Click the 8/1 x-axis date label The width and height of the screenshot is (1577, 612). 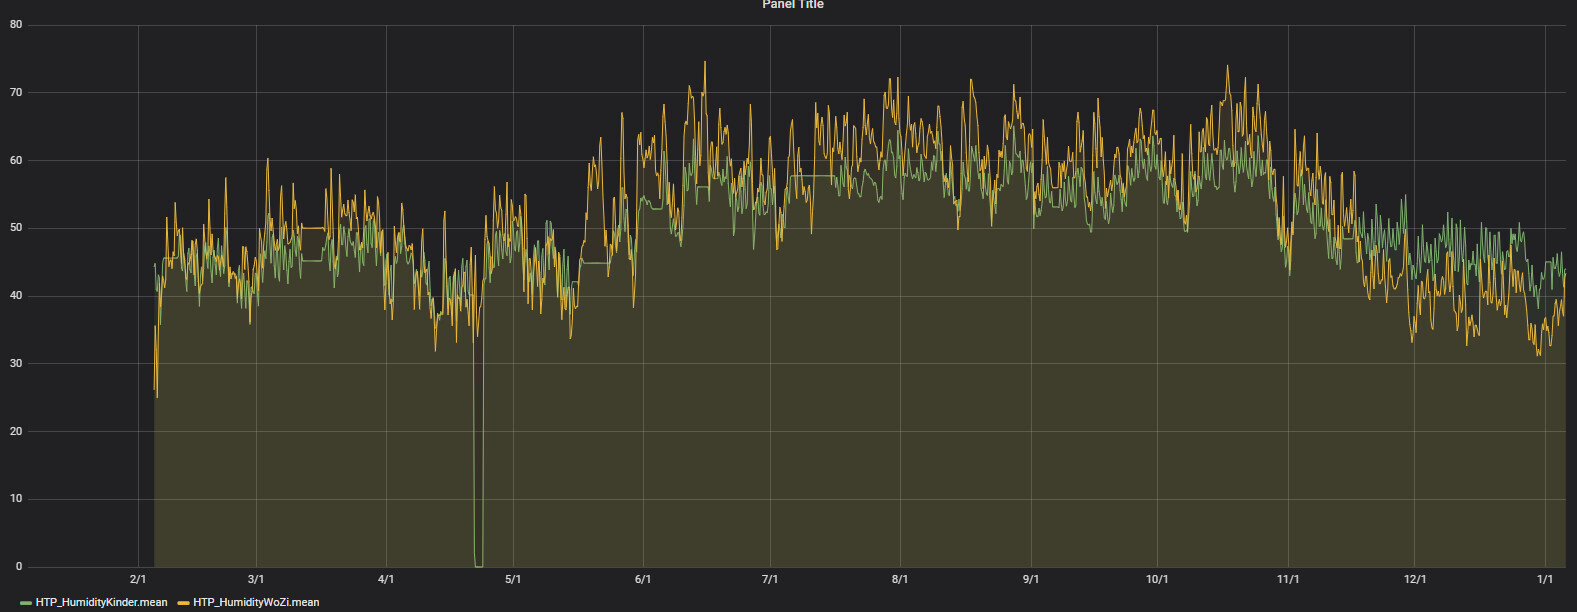tap(900, 579)
